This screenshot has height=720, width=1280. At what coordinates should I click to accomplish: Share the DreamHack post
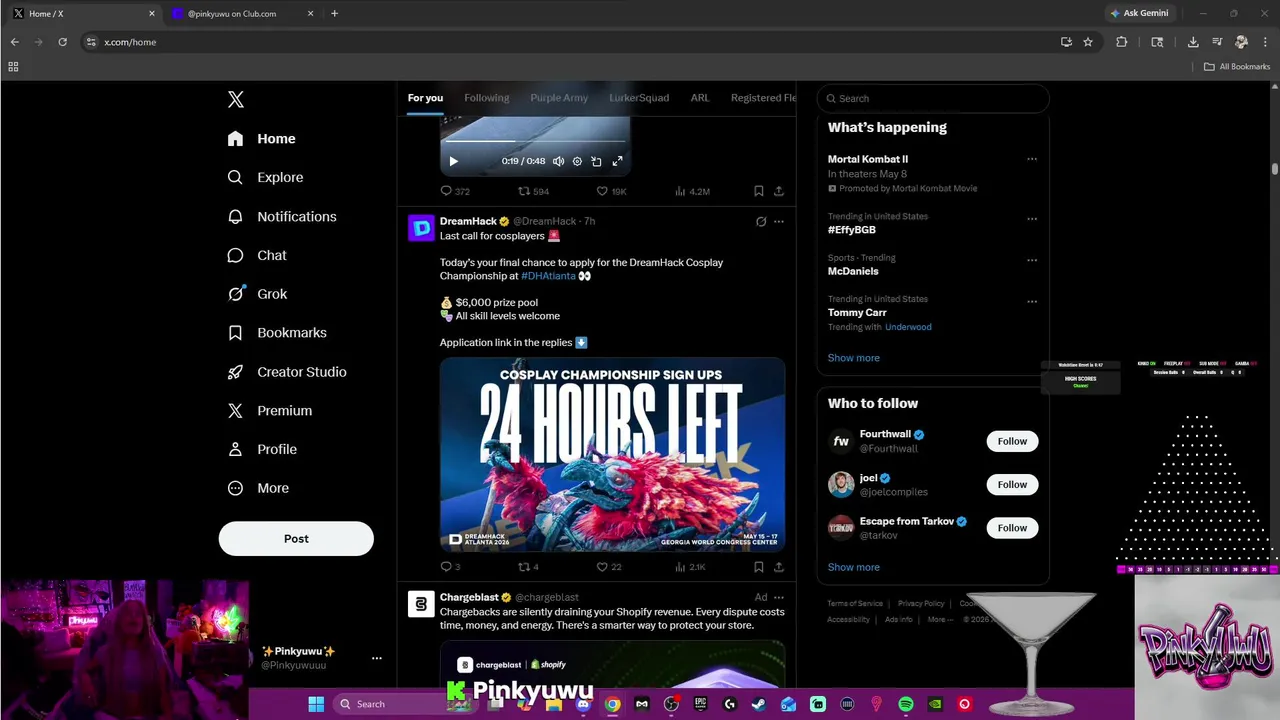[x=779, y=567]
